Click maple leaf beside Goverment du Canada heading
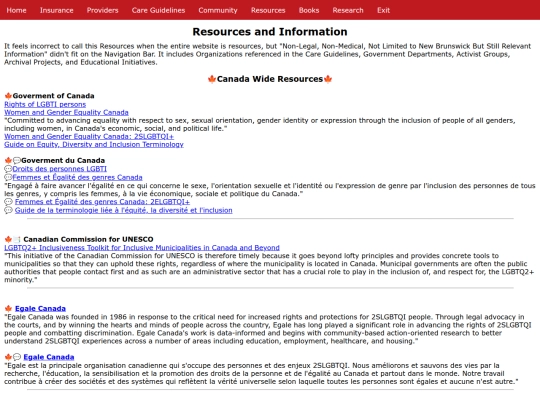The image size is (540, 405). pos(8,160)
